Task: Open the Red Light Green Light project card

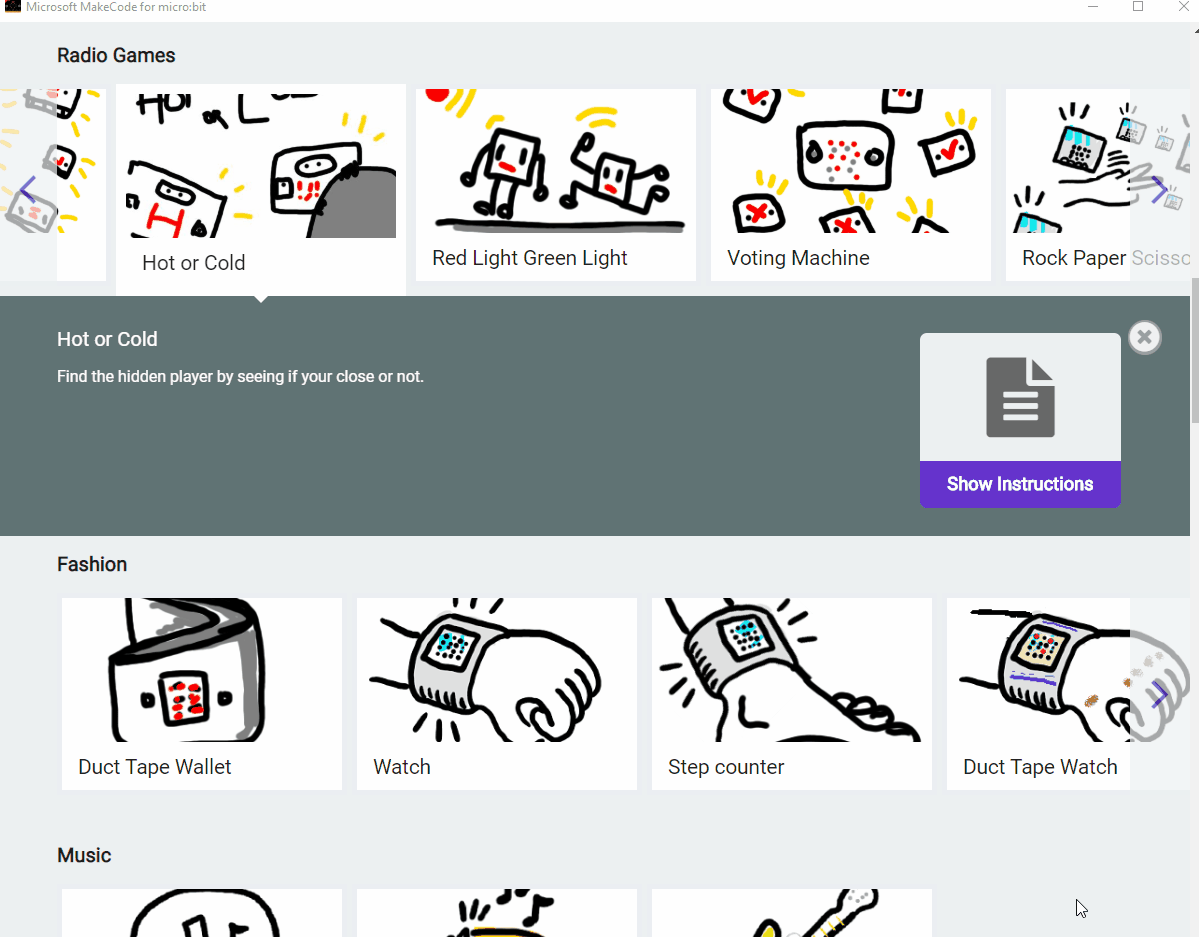Action: (556, 184)
